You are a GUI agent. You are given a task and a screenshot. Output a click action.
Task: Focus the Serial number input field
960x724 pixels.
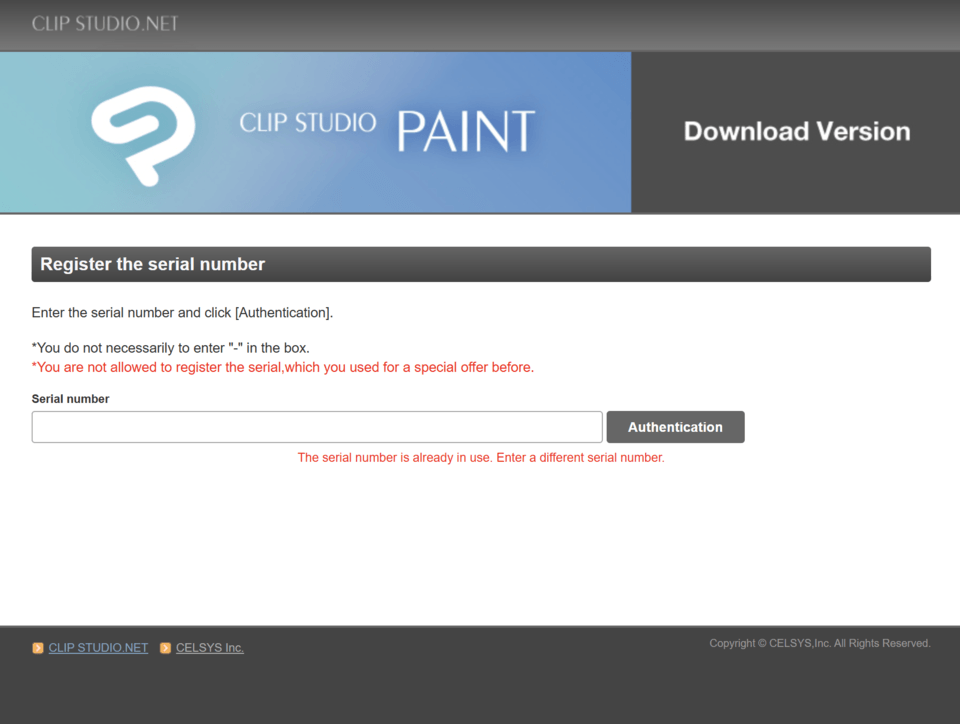click(x=317, y=427)
